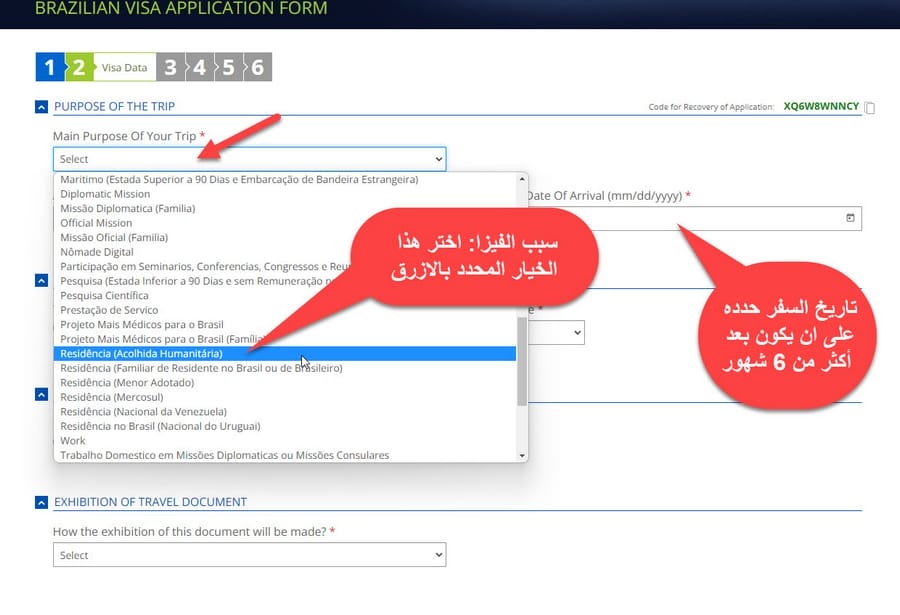The height and width of the screenshot is (615, 900).
Task: Click the copy icon beside recovery code
Action: click(870, 108)
